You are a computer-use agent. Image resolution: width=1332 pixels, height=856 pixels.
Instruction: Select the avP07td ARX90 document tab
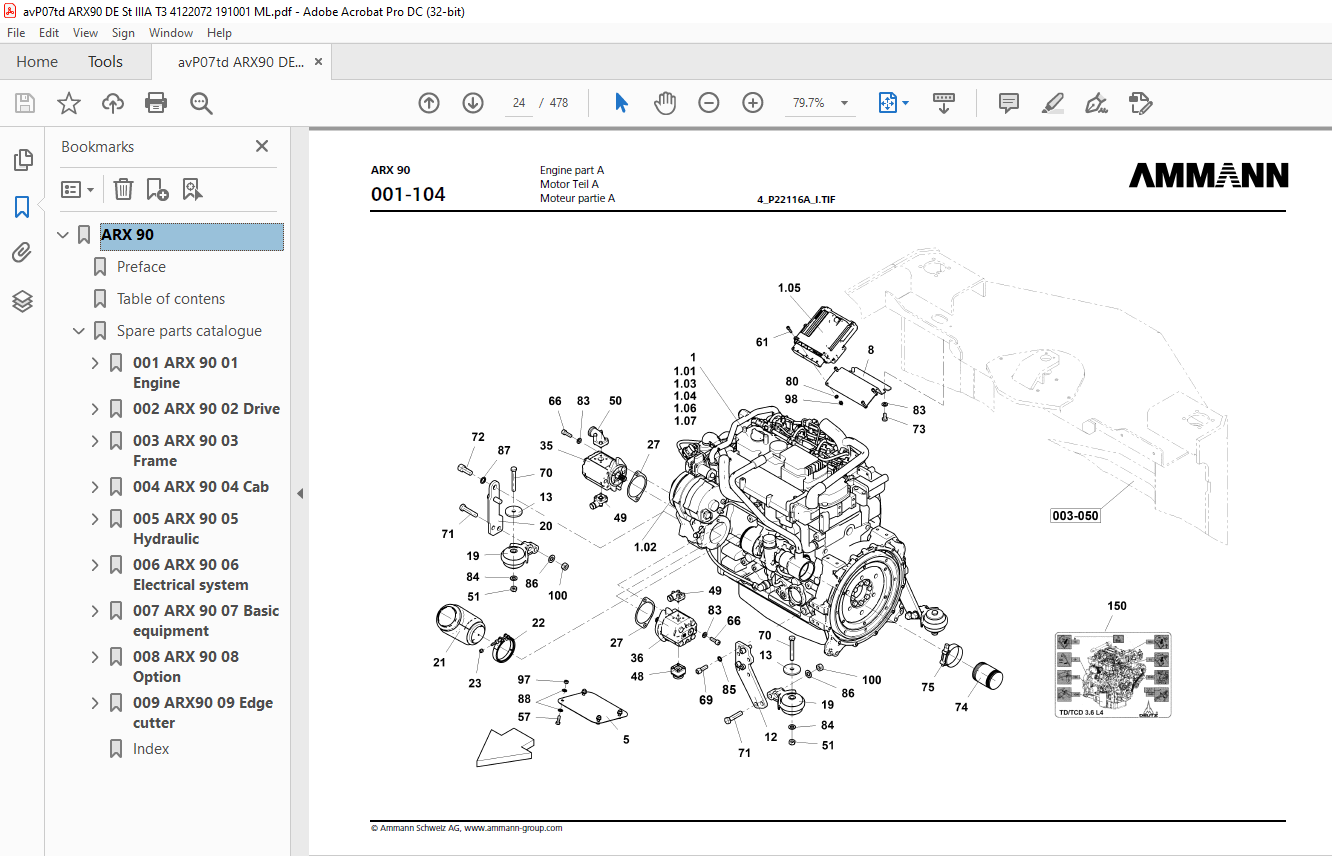pos(240,62)
